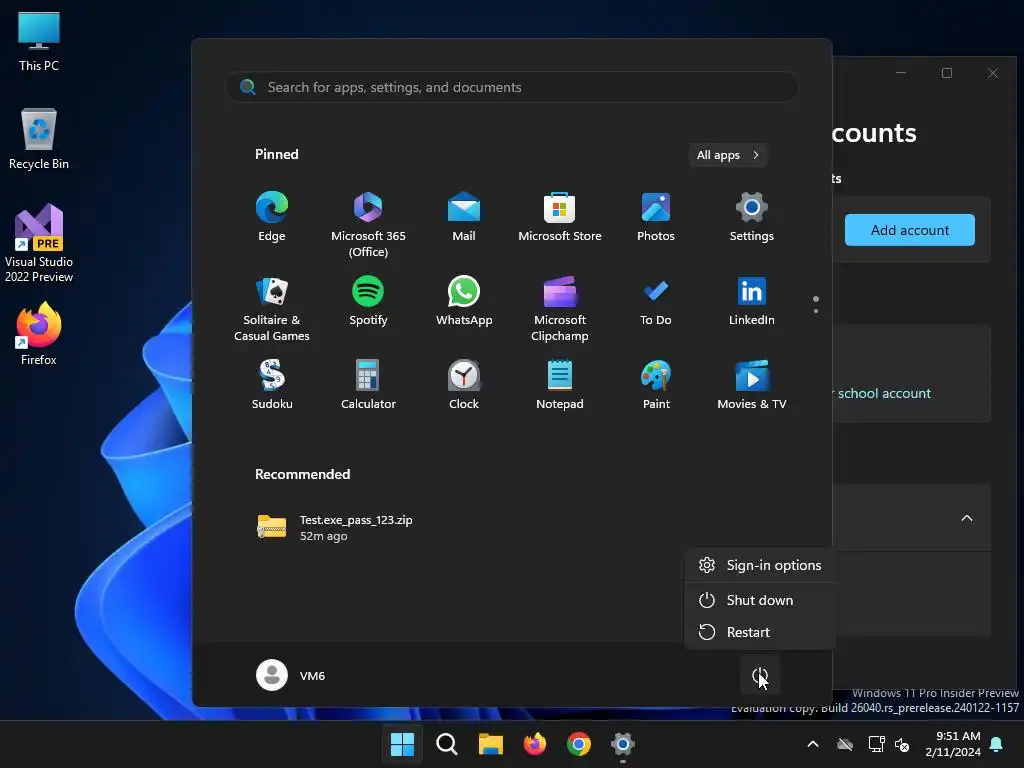1024x768 pixels.
Task: Open File Explorer from the taskbar
Action: point(490,744)
